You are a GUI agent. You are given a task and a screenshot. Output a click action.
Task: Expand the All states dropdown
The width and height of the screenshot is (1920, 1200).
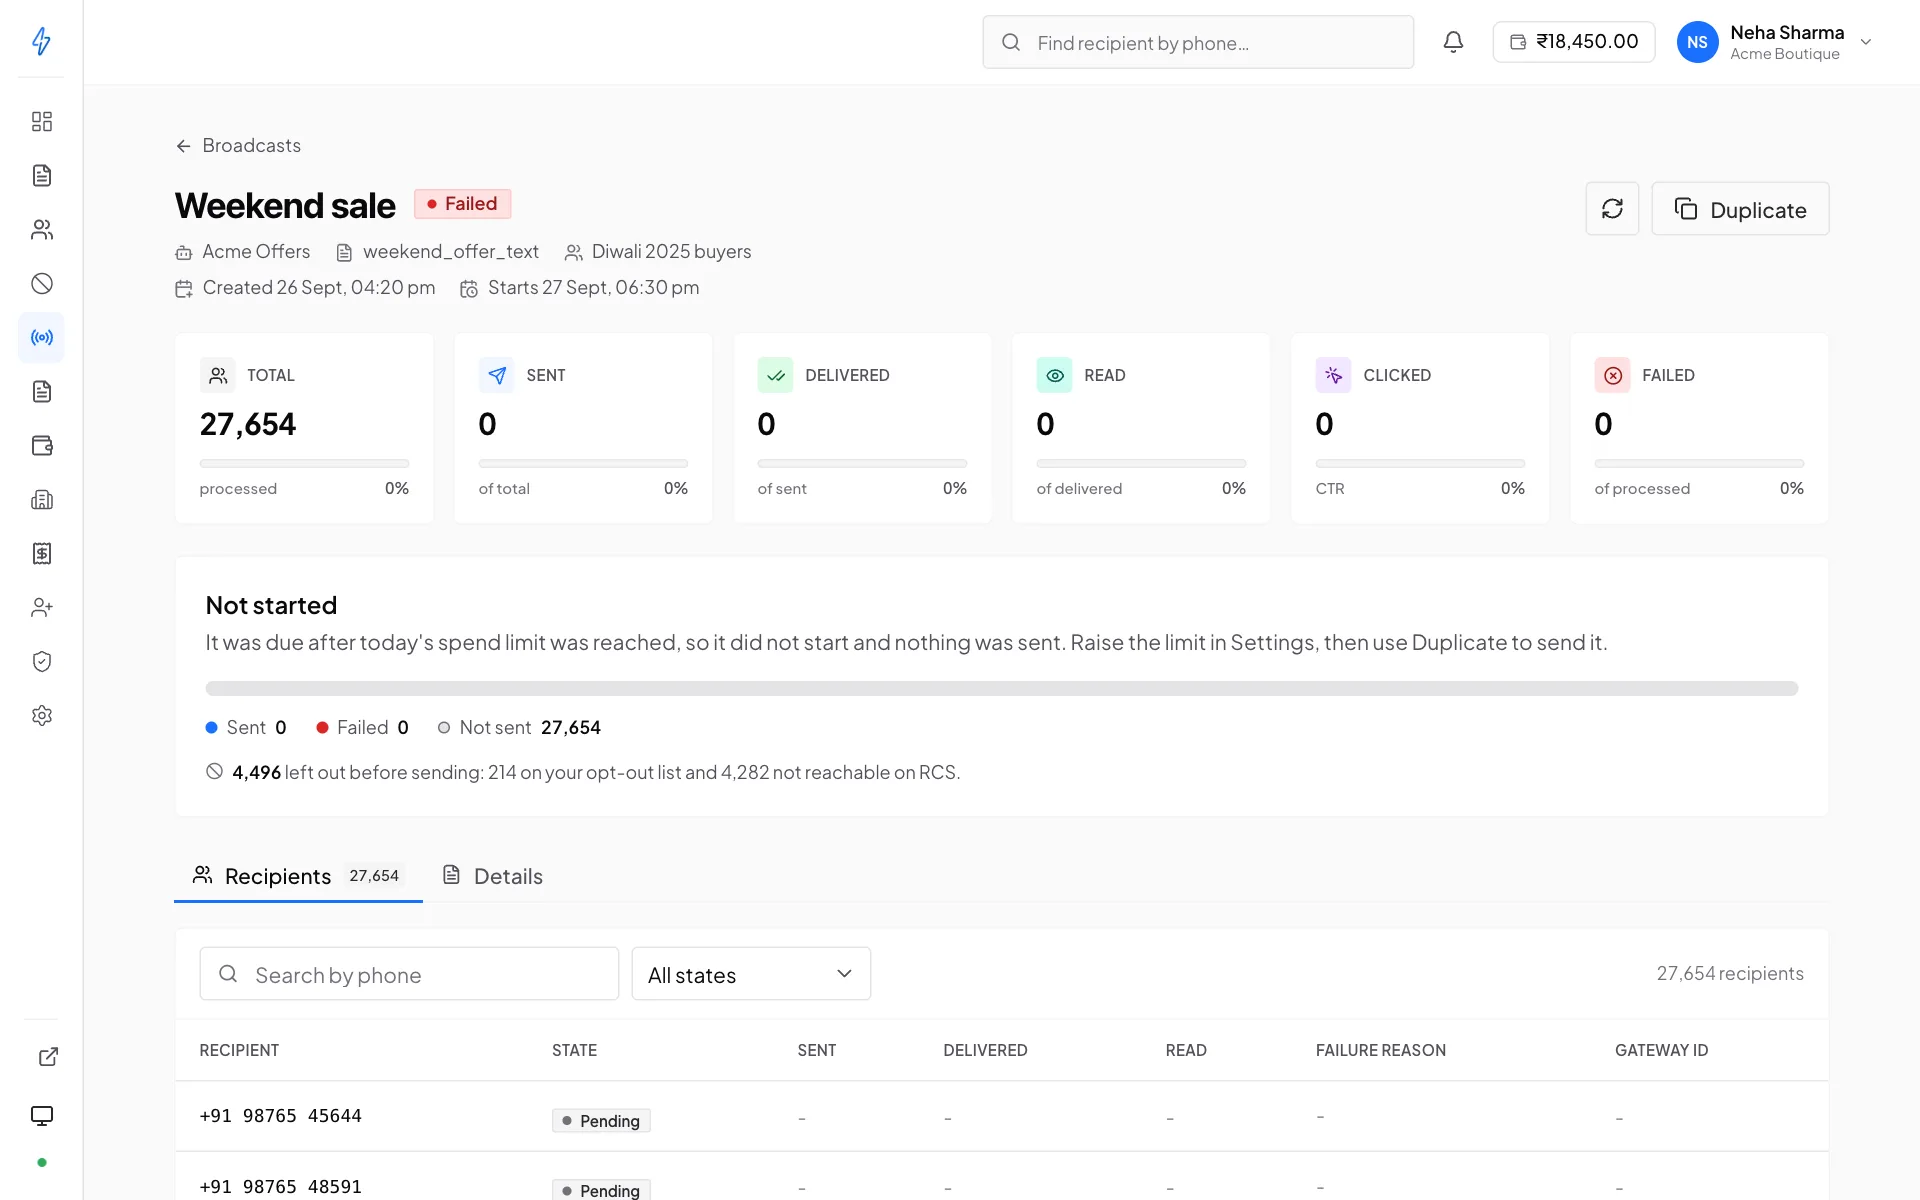point(751,974)
